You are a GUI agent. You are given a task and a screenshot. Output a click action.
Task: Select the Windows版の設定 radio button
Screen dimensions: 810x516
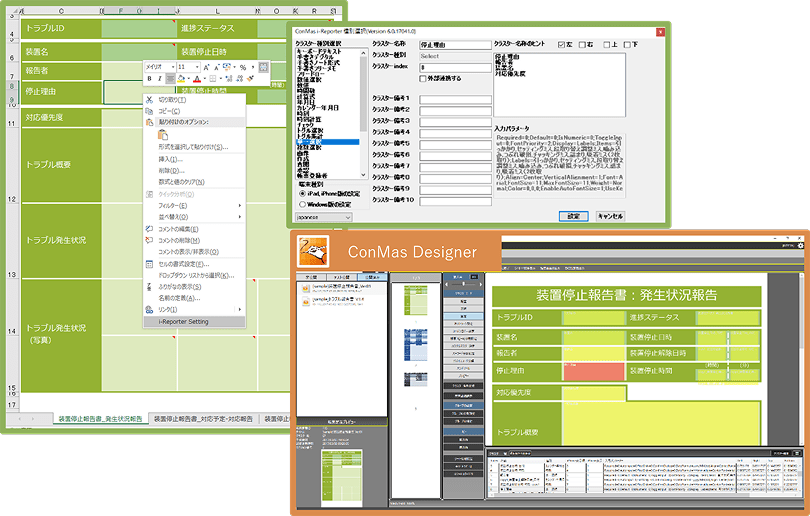pos(303,205)
